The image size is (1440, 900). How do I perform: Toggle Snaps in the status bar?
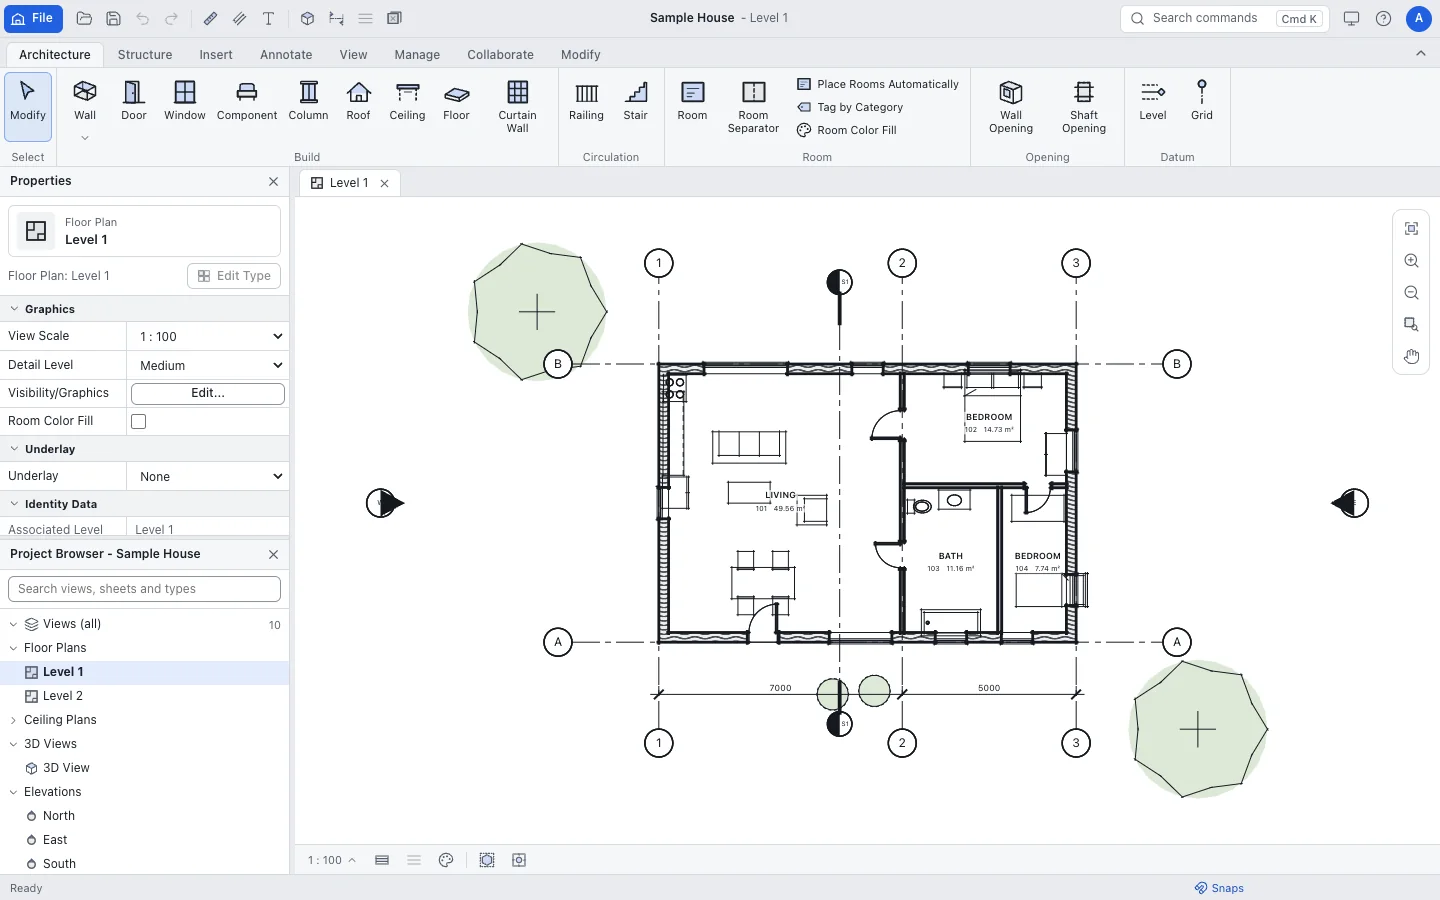pos(1219,888)
